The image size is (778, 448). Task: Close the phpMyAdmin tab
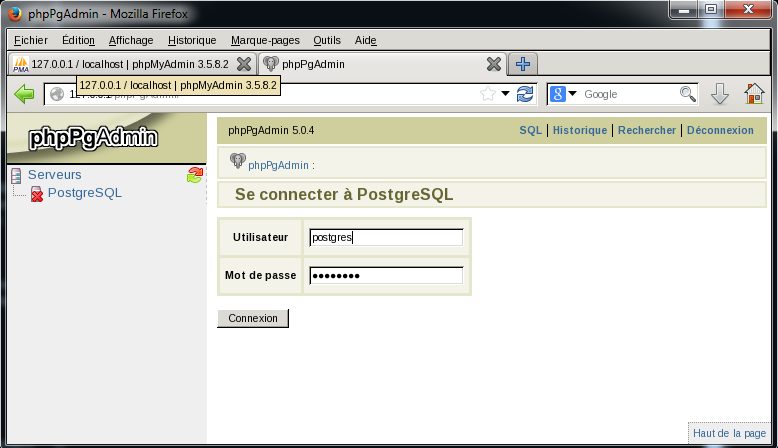243,64
